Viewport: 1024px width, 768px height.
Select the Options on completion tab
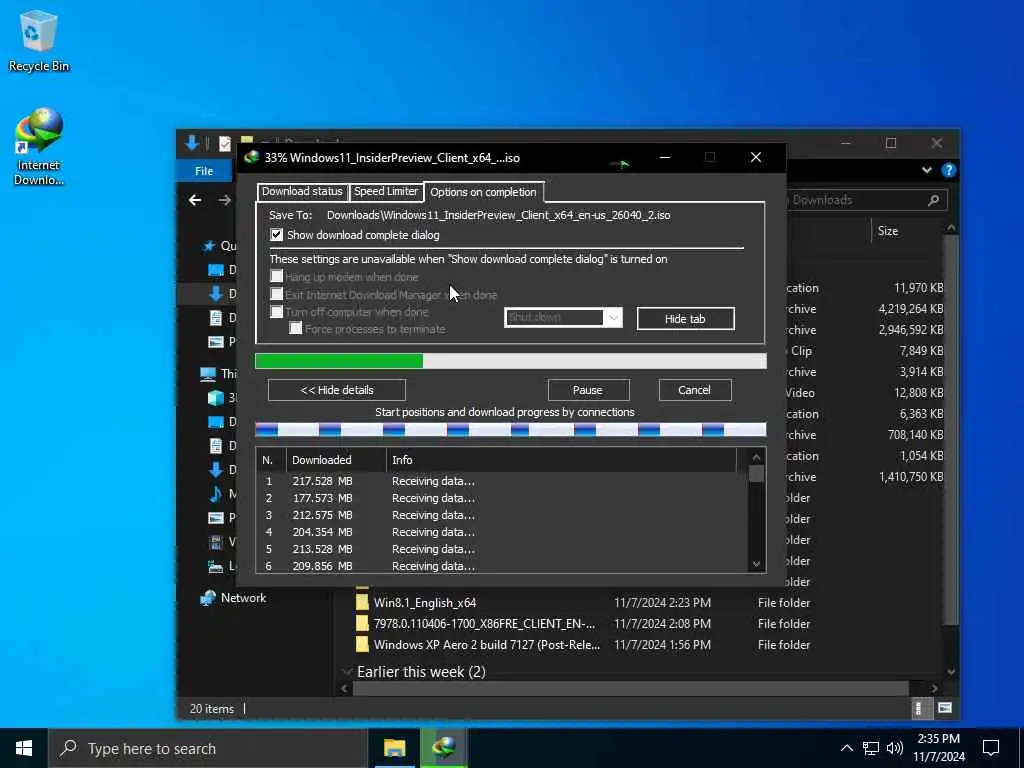click(x=483, y=192)
